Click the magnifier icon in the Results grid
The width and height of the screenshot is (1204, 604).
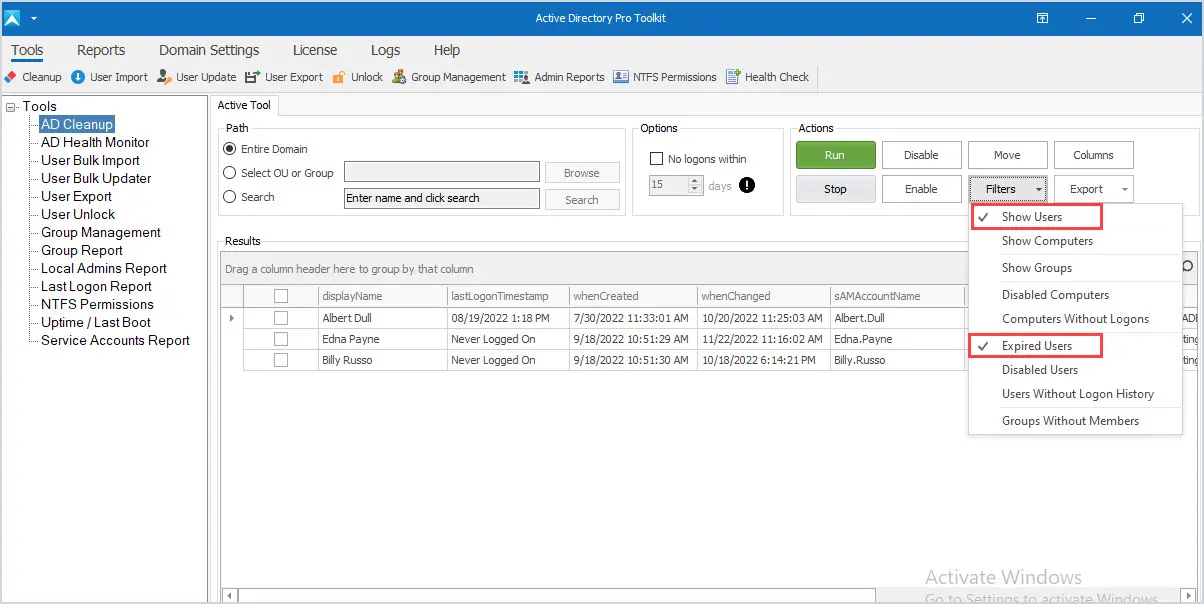point(1187,267)
